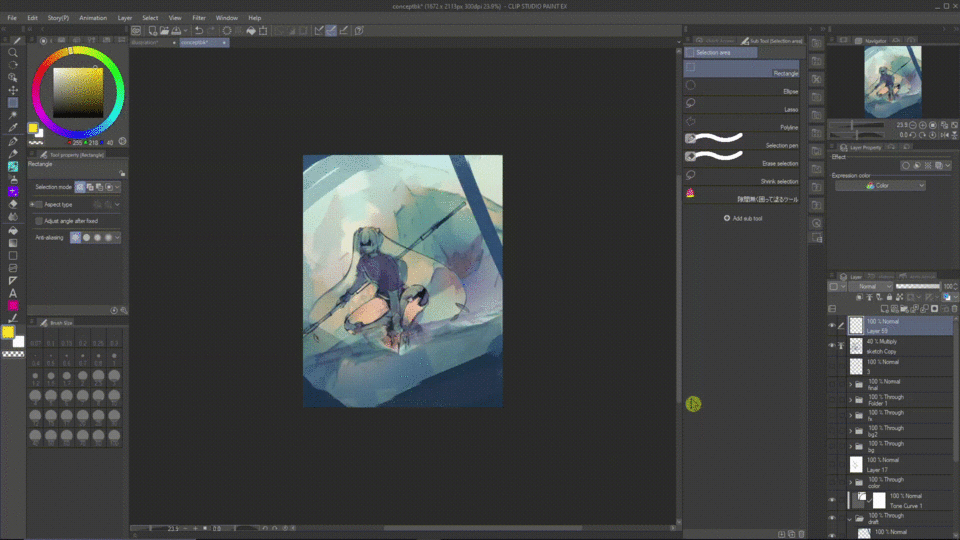
Task: Open the File menu
Action: click(12, 18)
